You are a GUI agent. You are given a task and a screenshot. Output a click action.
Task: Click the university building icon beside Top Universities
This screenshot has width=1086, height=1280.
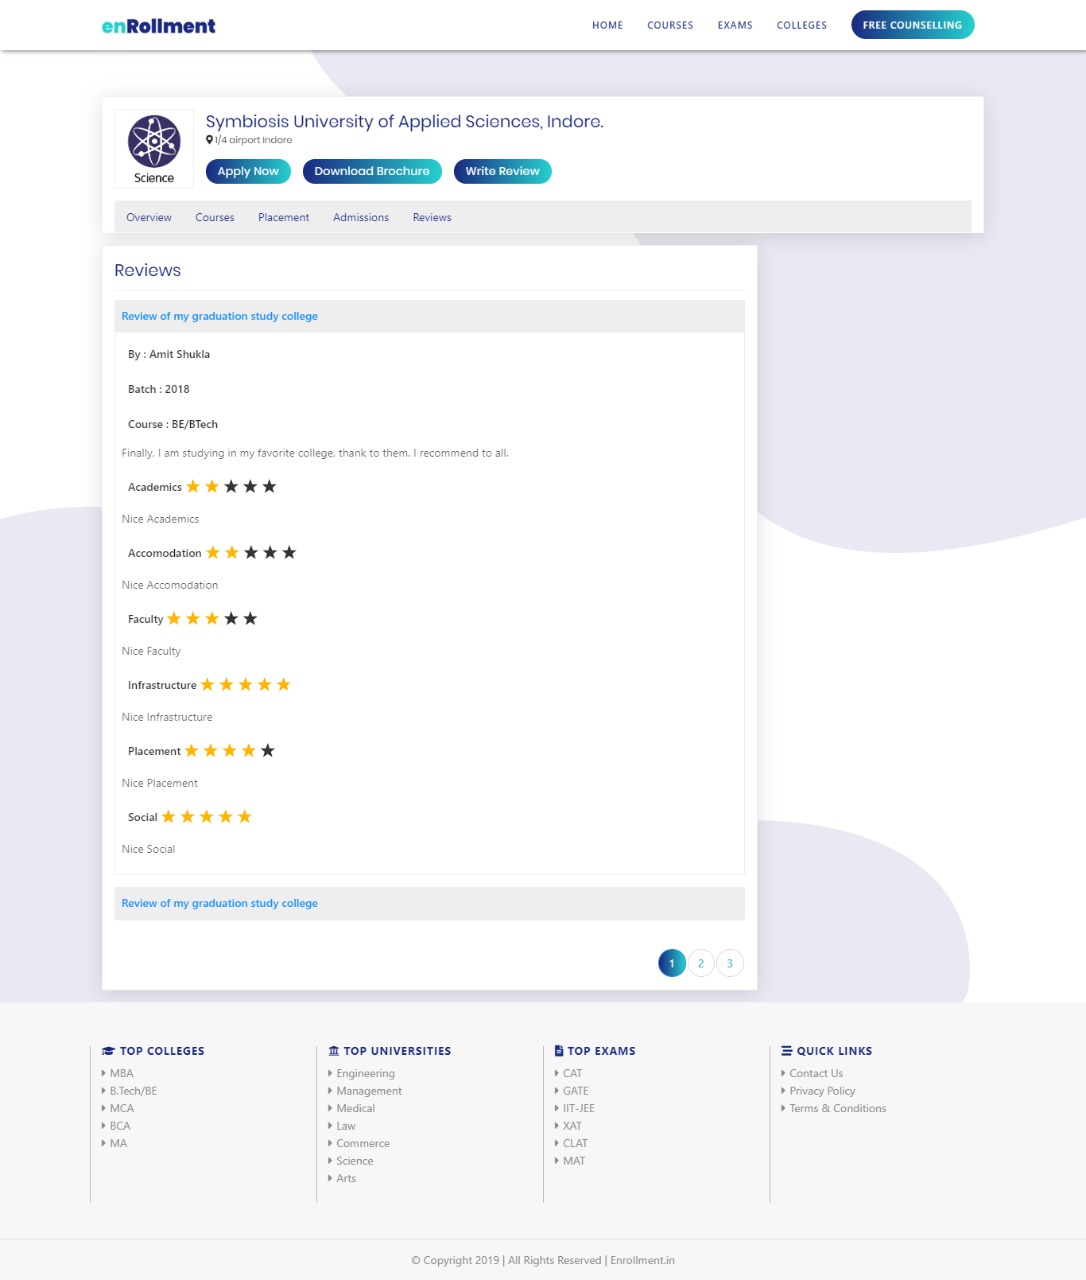[334, 1051]
